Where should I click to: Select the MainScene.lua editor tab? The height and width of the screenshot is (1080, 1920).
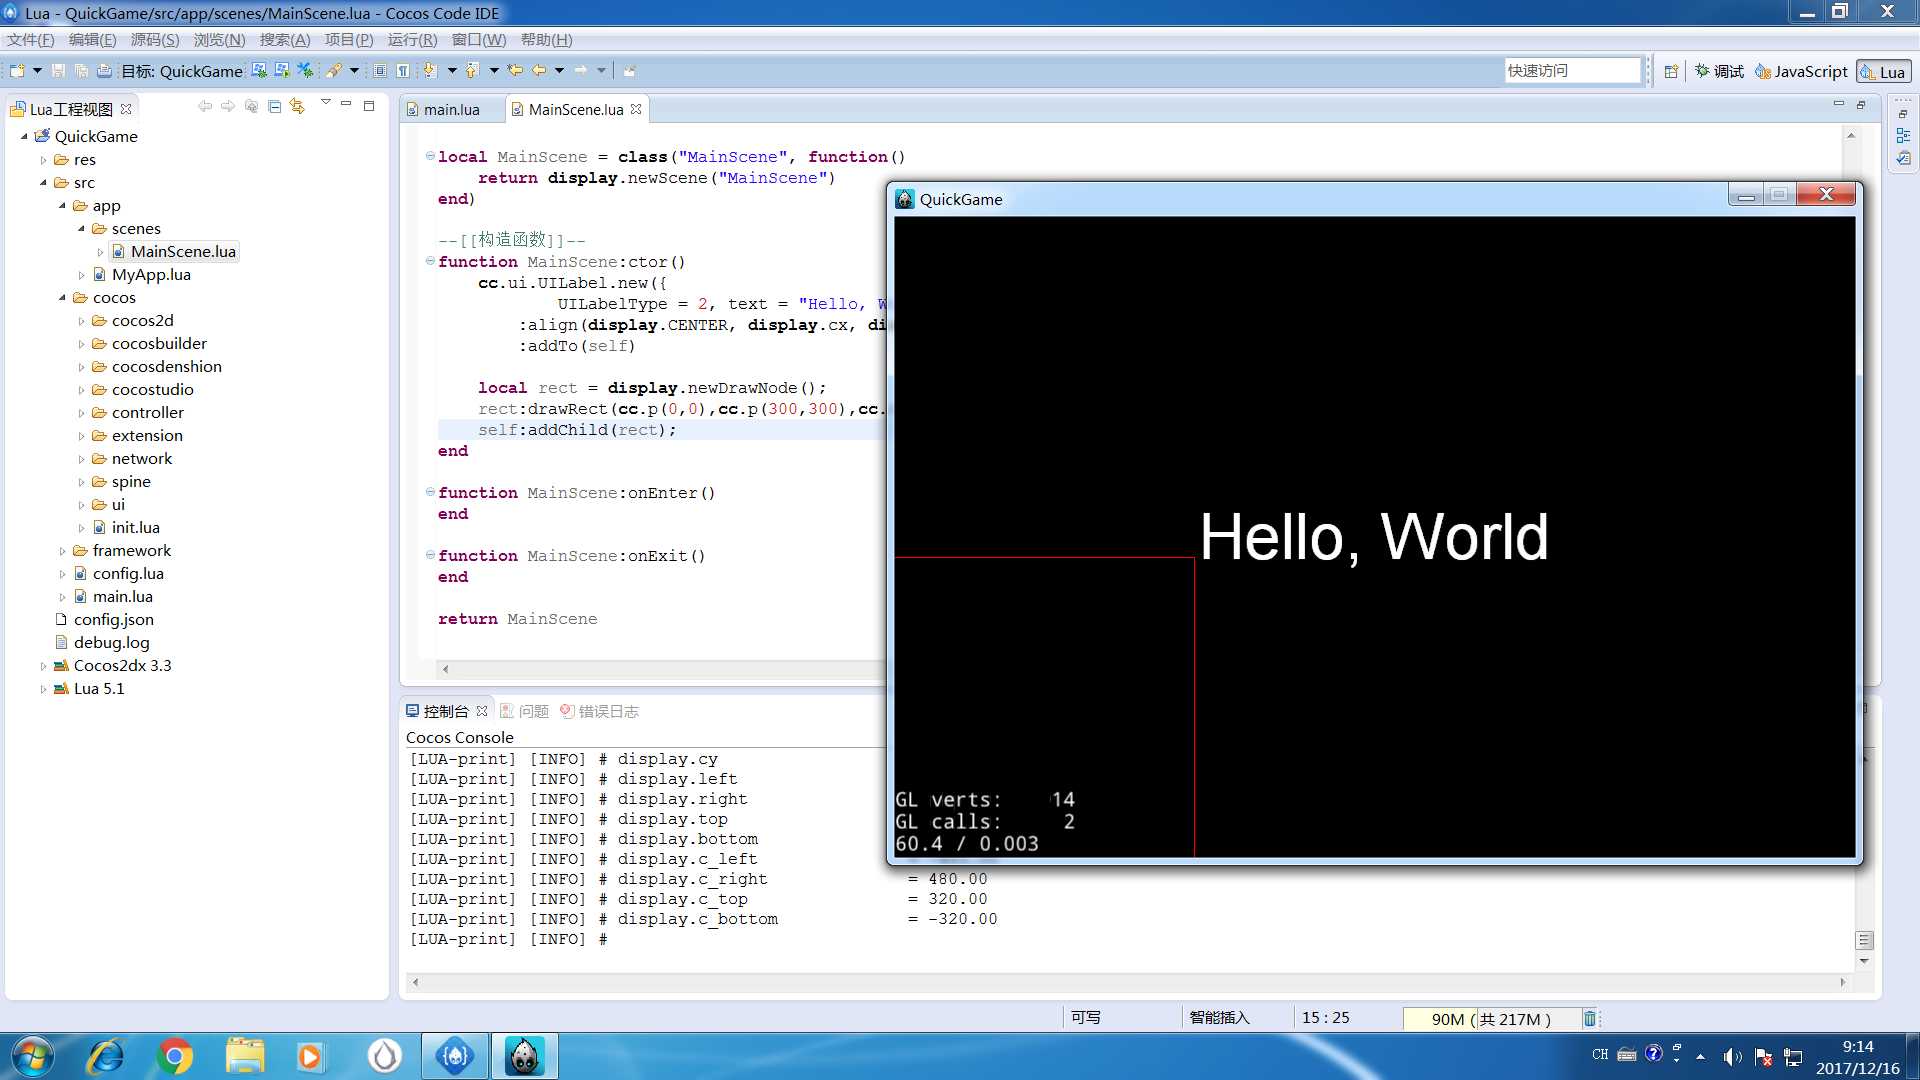click(575, 109)
